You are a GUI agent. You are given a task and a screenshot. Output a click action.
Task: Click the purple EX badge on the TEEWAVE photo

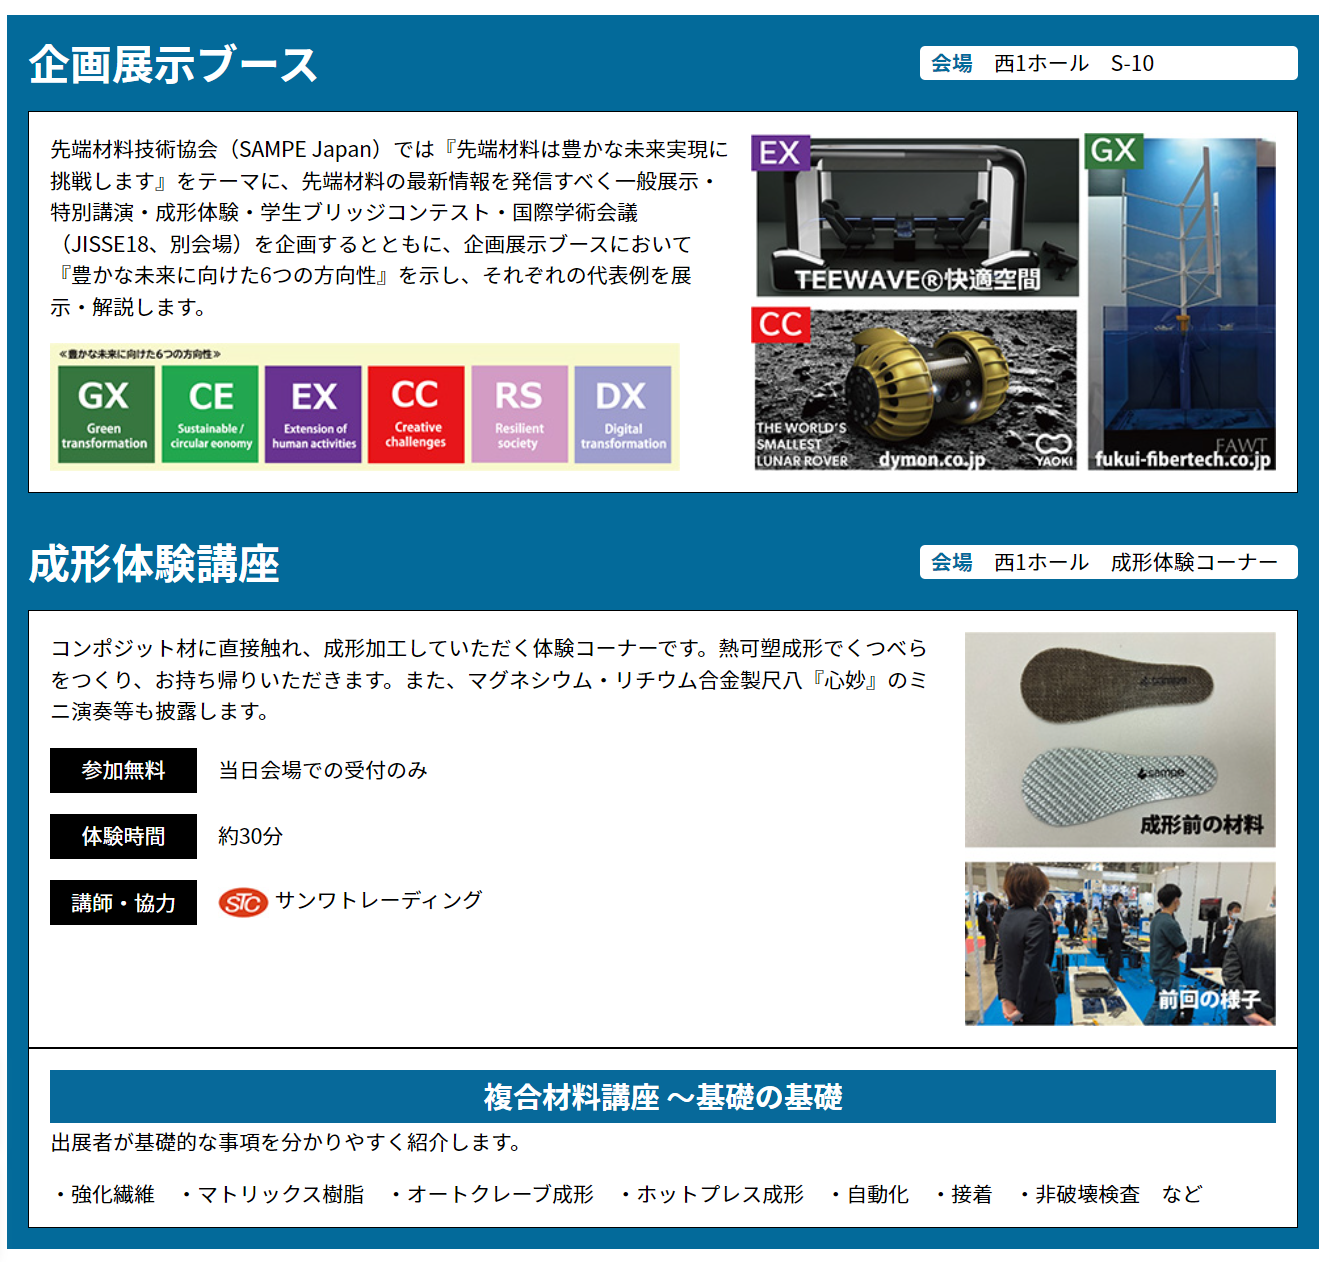pos(780,153)
